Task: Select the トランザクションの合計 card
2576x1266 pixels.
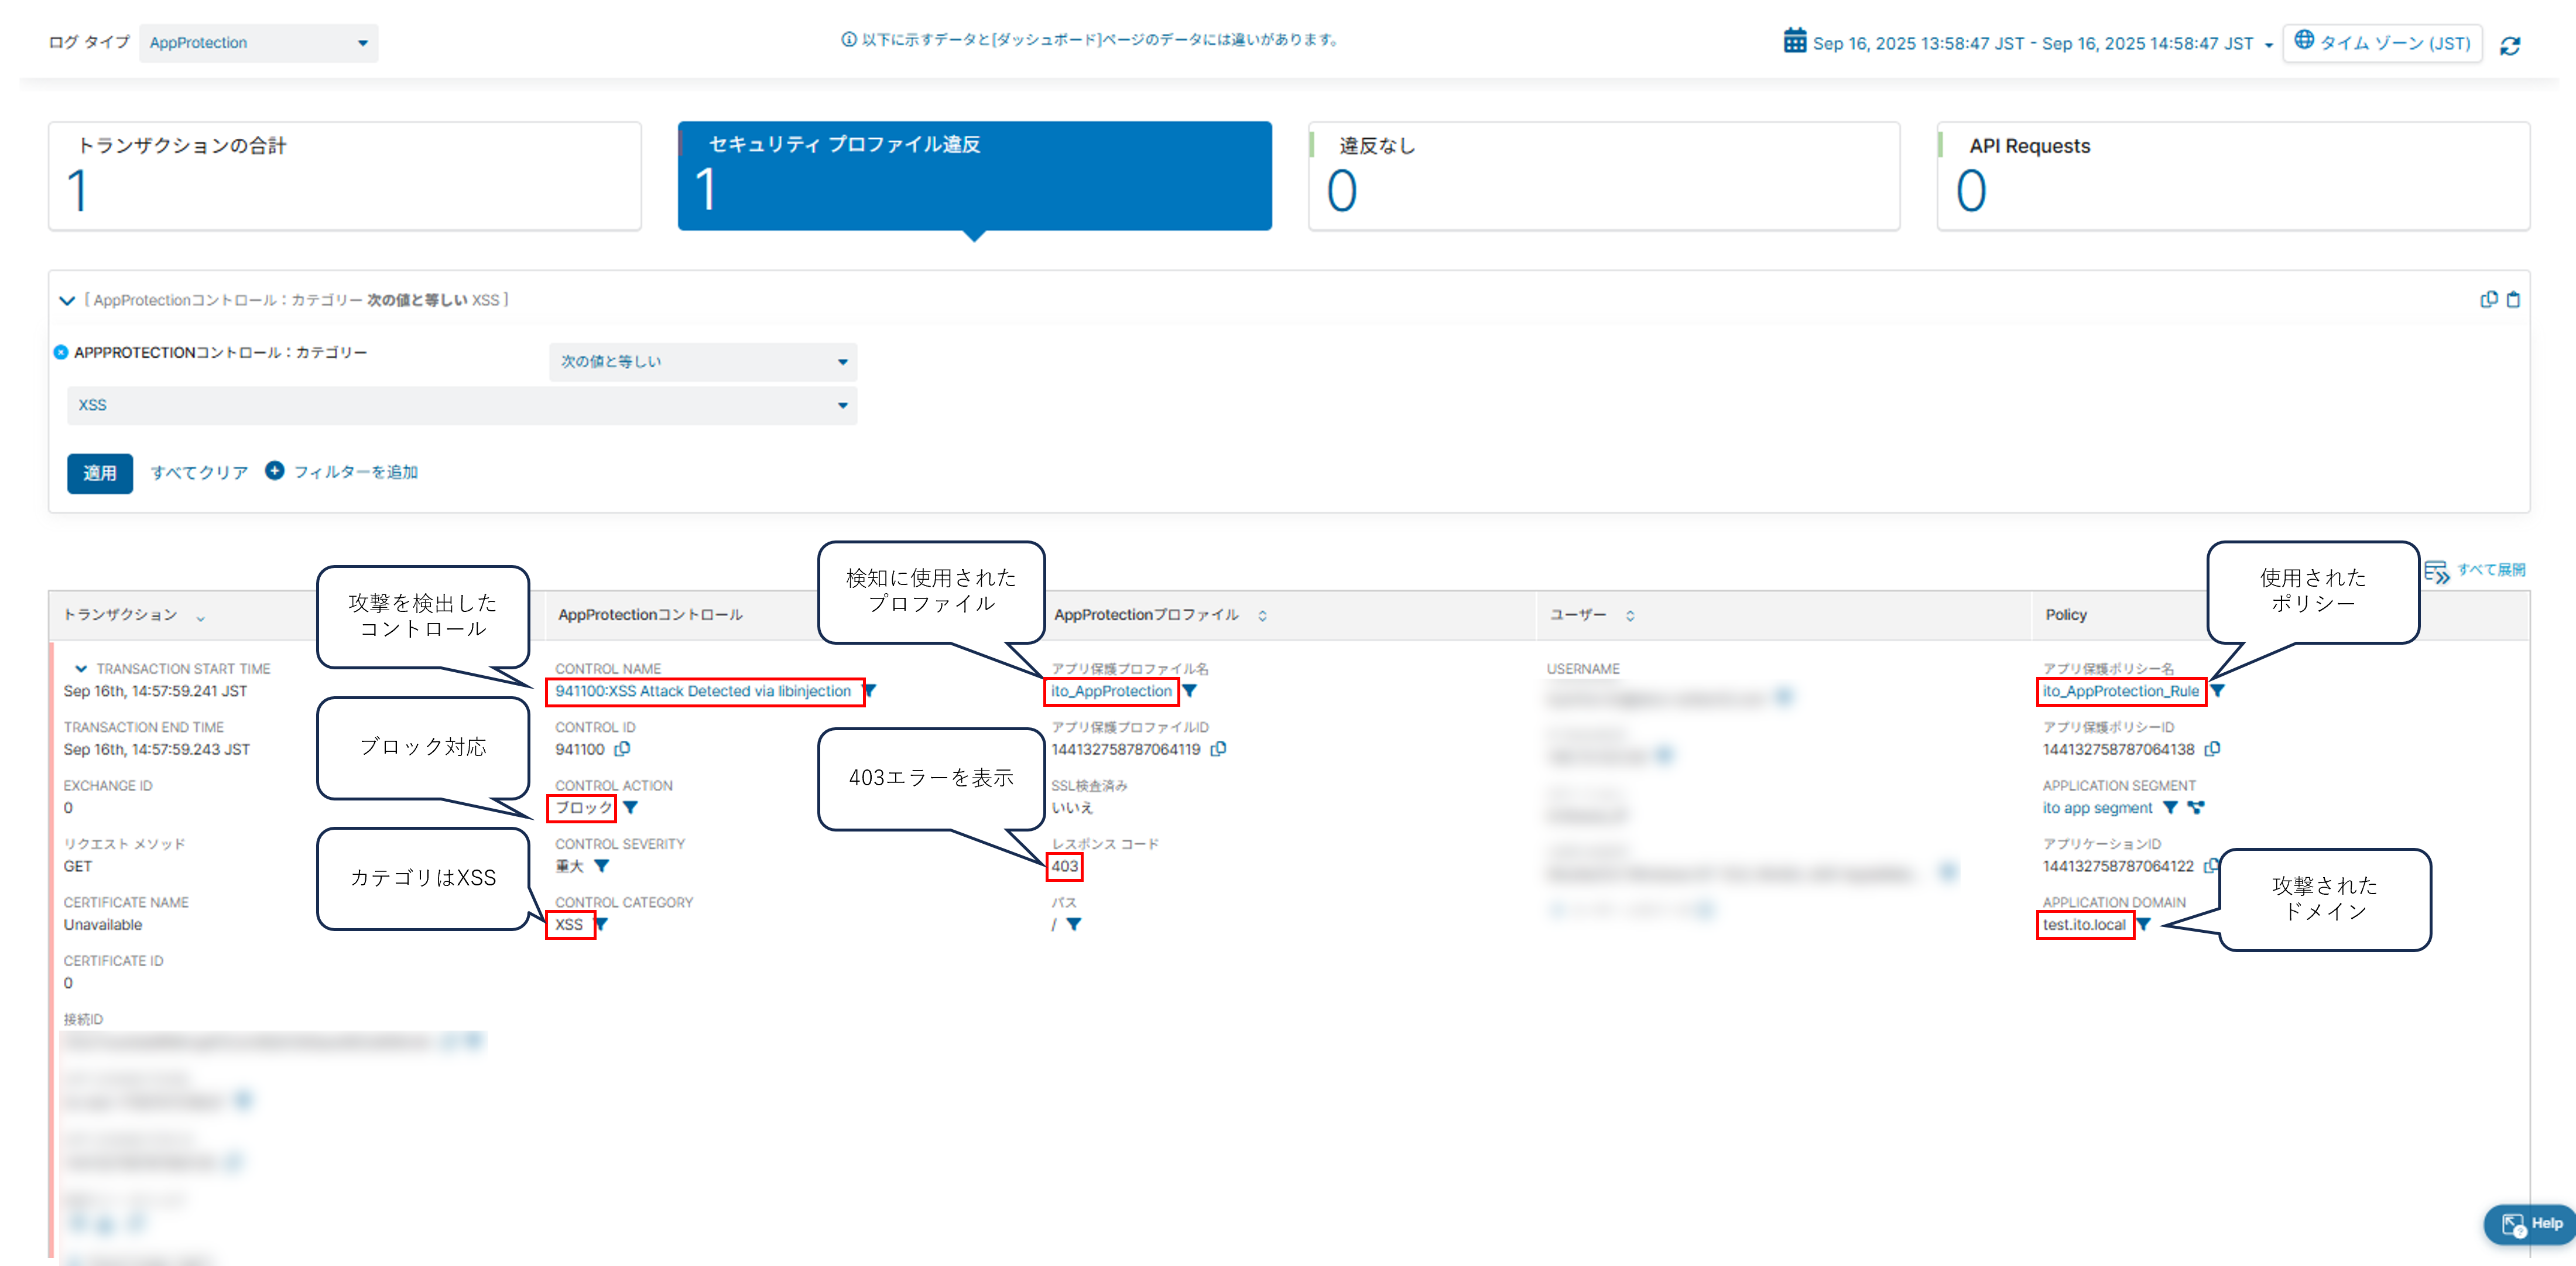Action: (x=344, y=176)
